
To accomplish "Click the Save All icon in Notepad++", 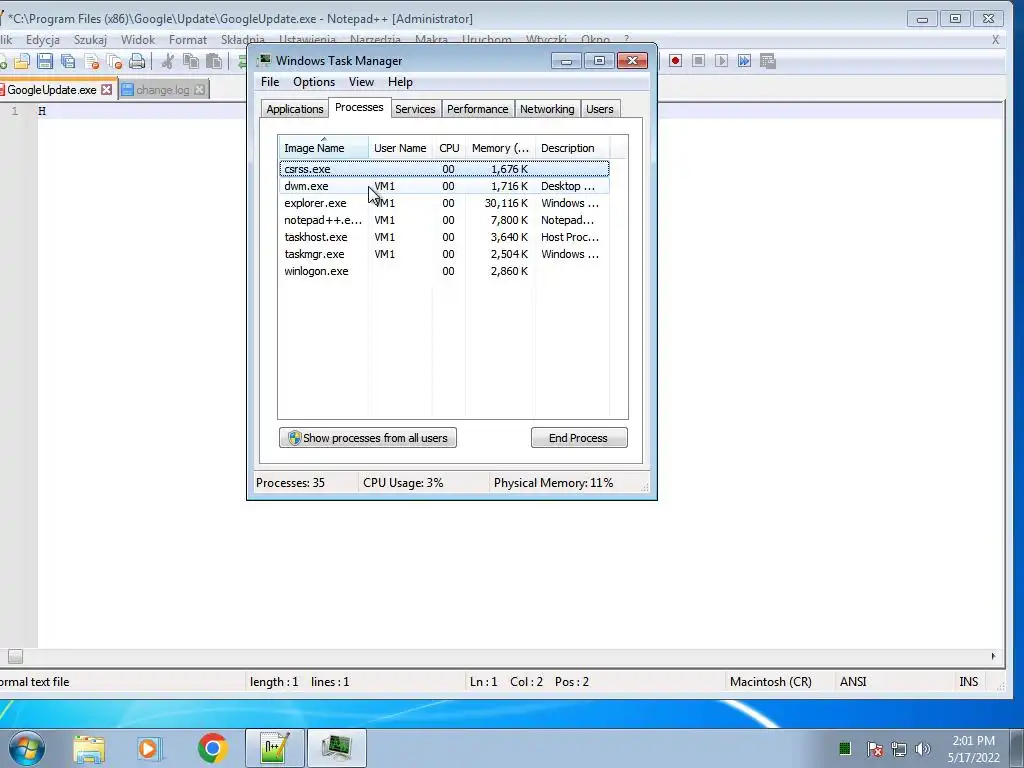I will [68, 61].
